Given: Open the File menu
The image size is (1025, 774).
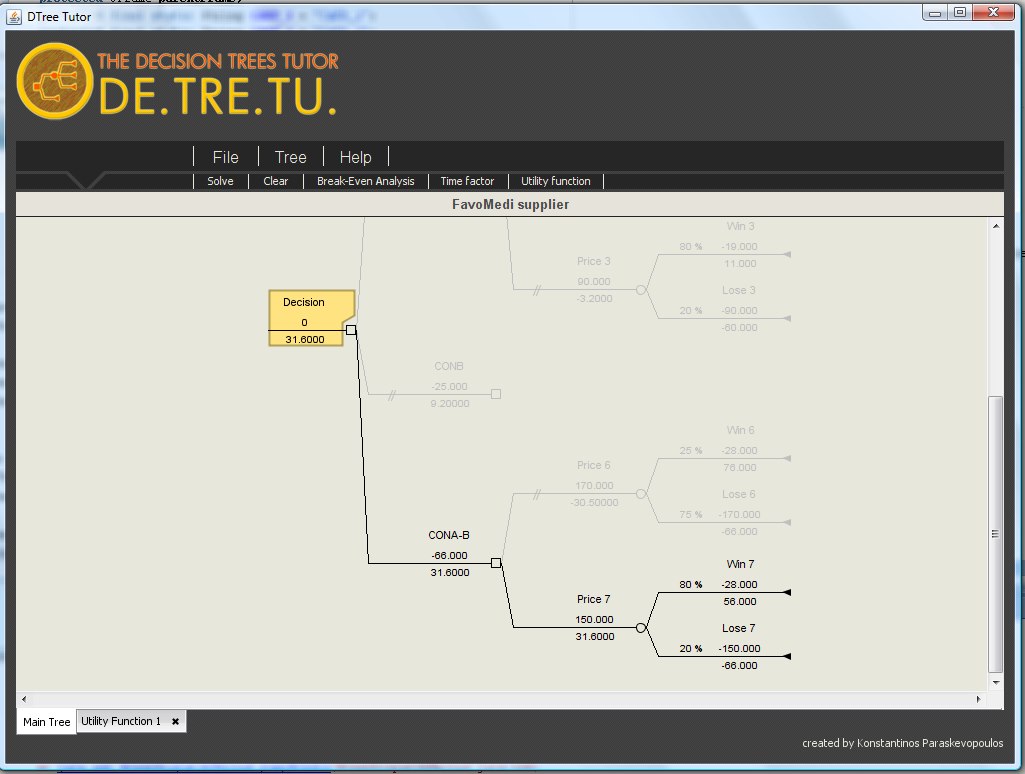Looking at the screenshot, I should [225, 157].
